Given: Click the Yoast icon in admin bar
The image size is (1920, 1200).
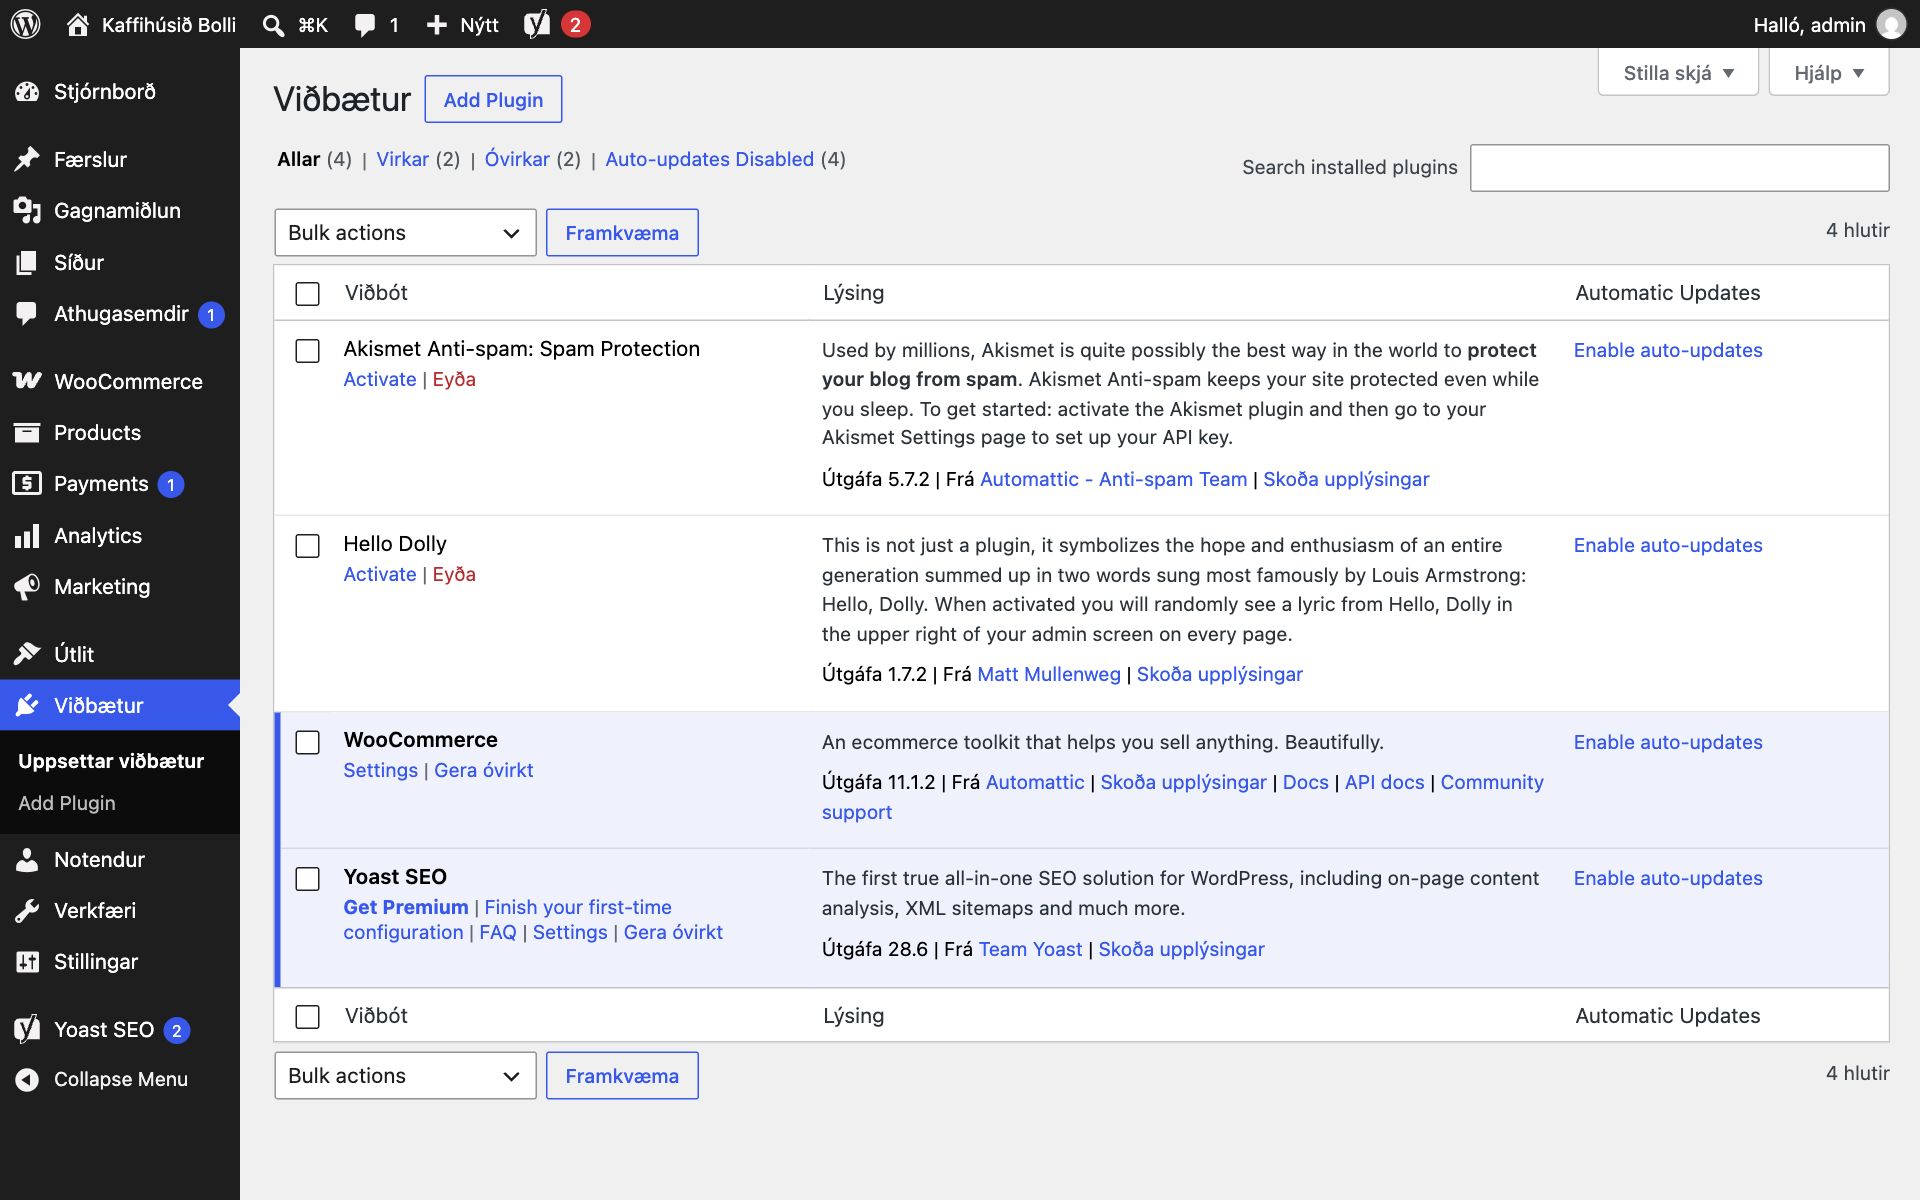Looking at the screenshot, I should (537, 24).
